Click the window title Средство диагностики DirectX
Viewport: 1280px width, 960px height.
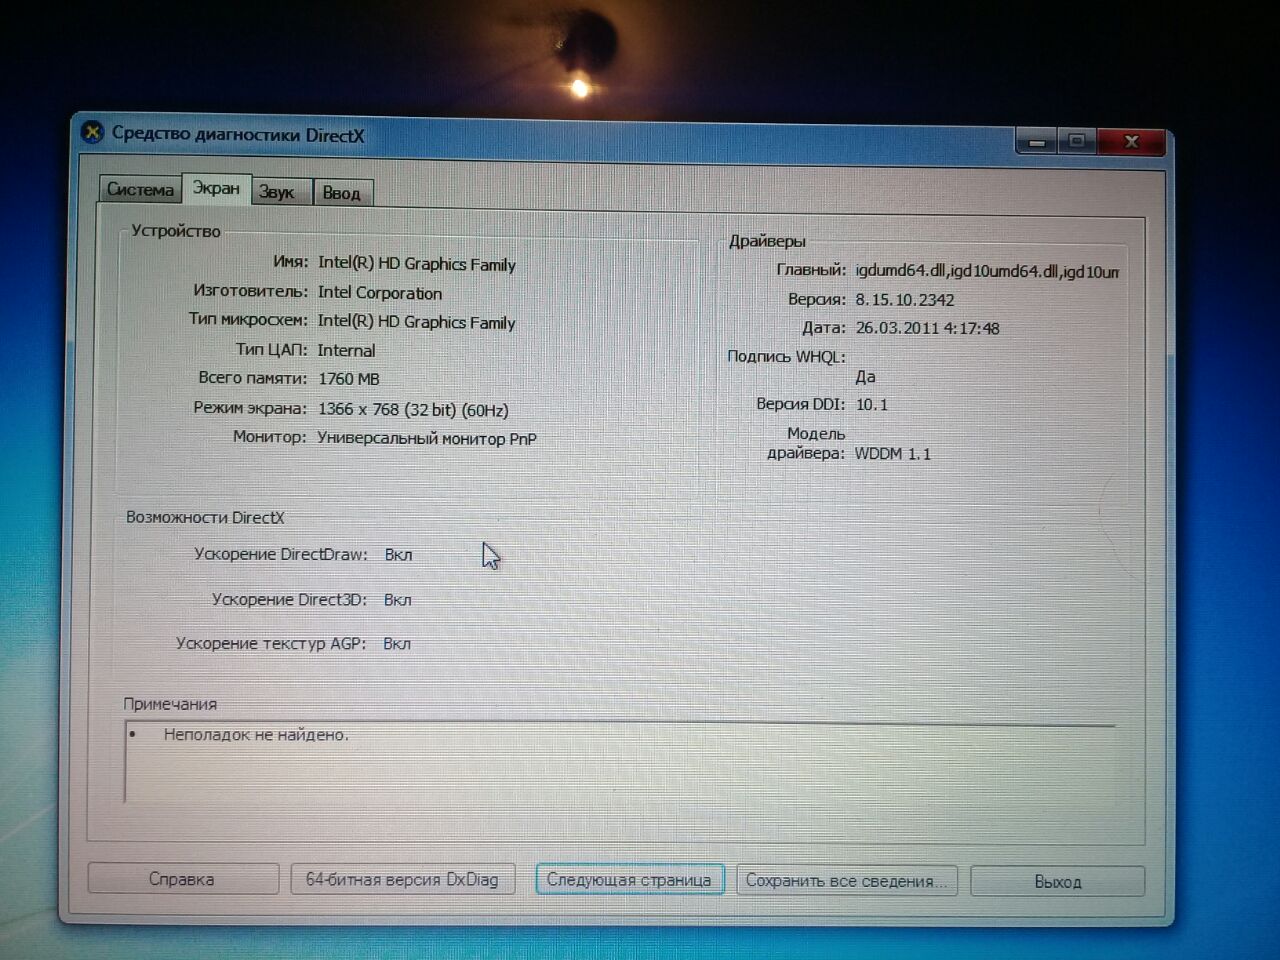(238, 134)
